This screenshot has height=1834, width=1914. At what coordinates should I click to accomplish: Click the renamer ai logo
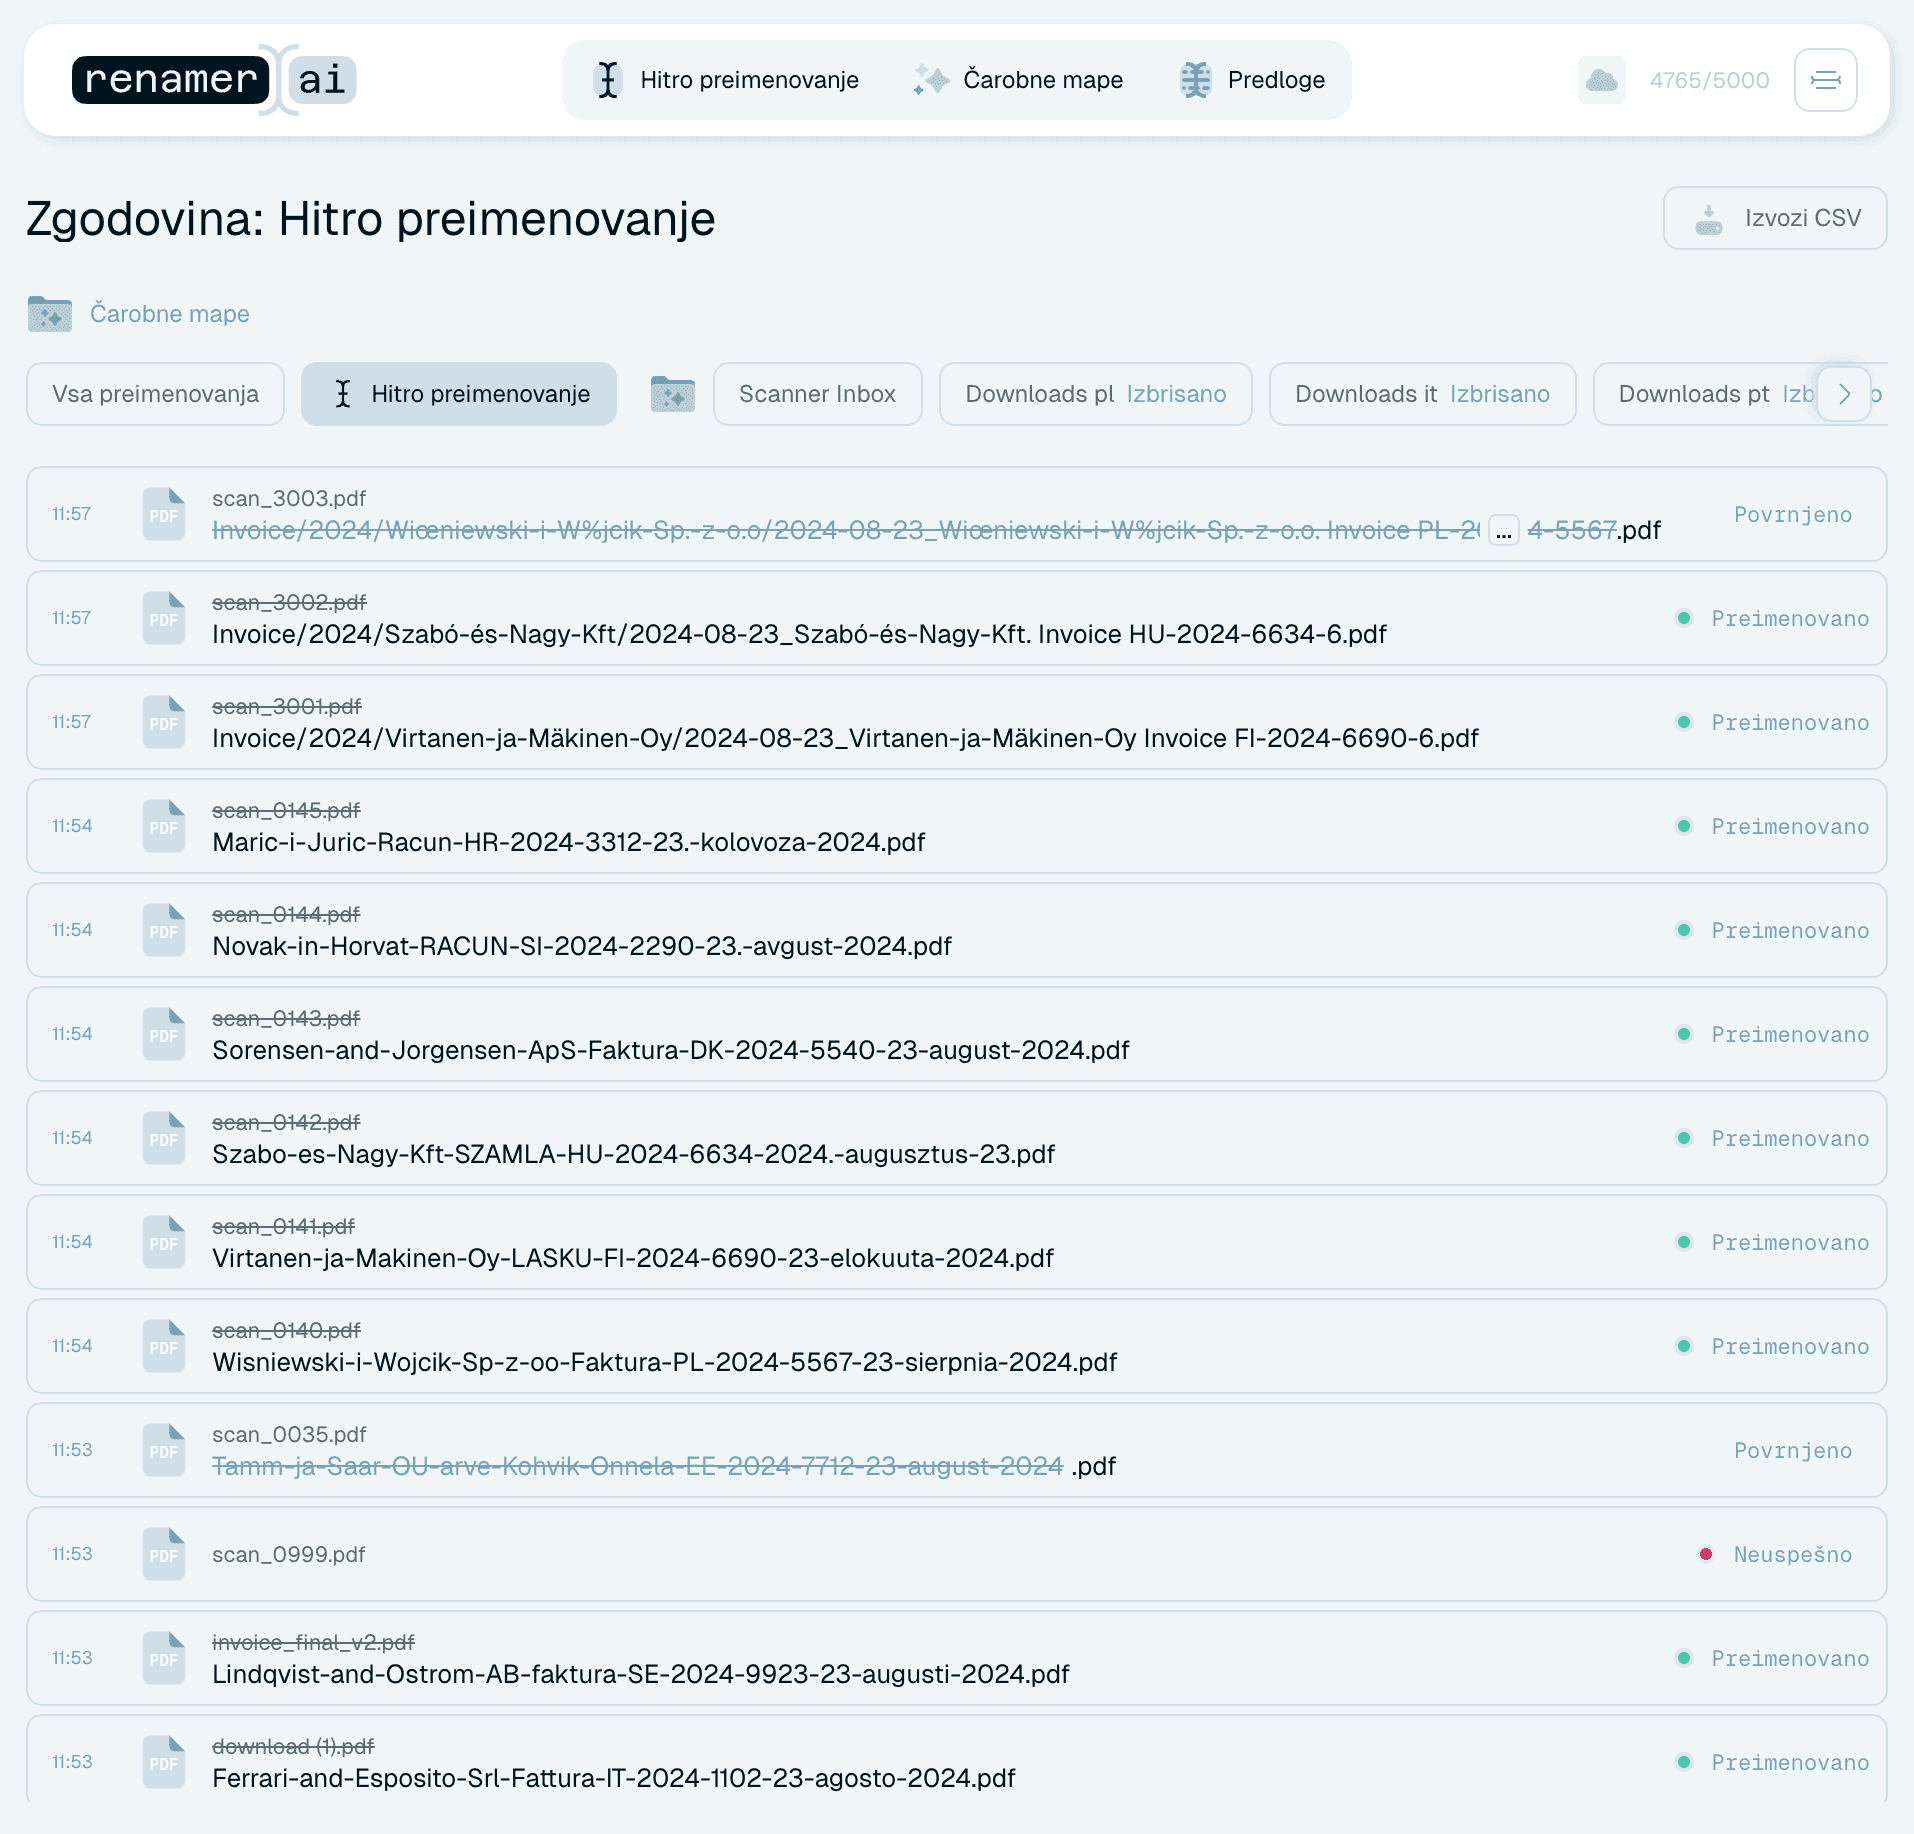[214, 80]
